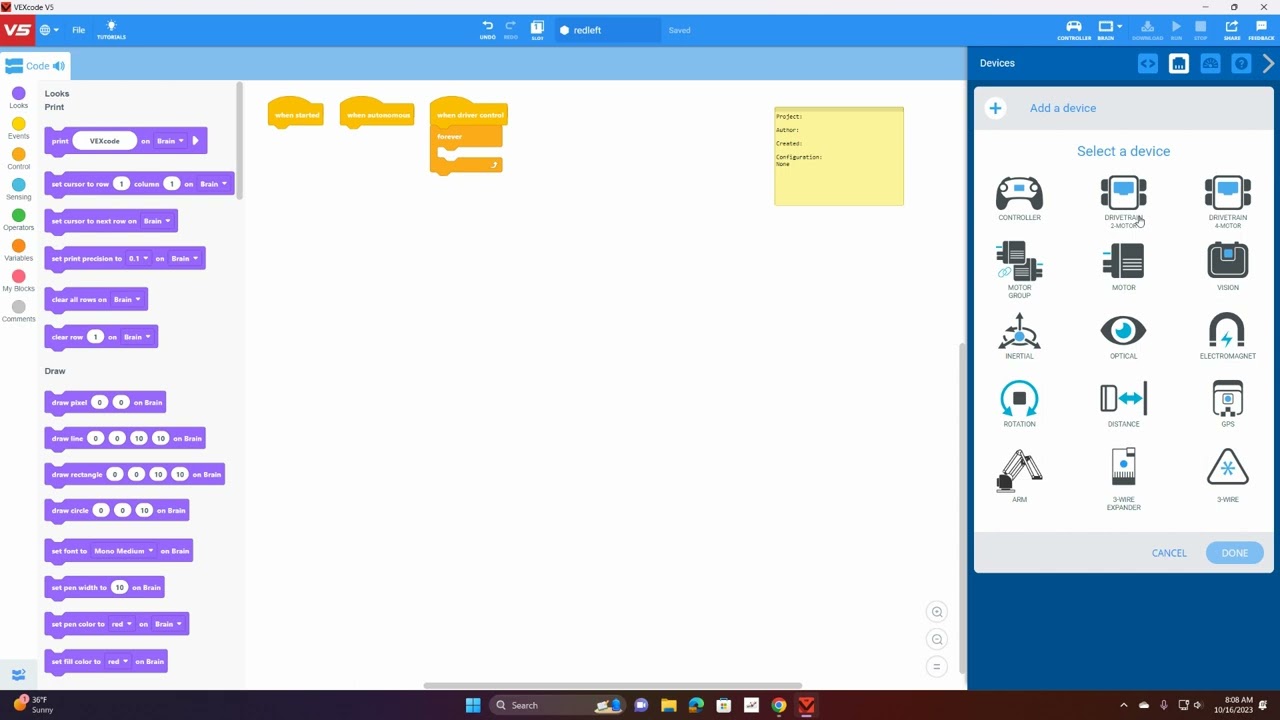The width and height of the screenshot is (1280, 720).
Task: Open Tutorials from the toolbar
Action: point(111,30)
